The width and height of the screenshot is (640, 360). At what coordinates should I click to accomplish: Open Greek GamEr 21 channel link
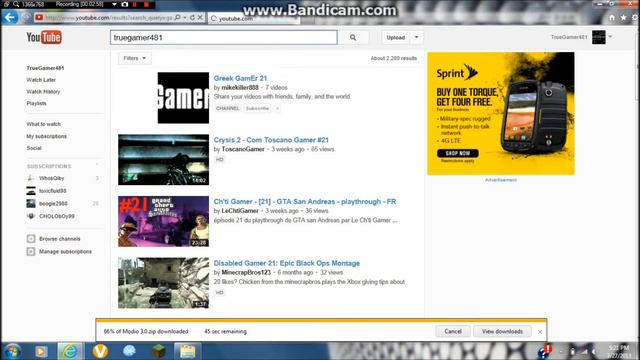pos(240,78)
